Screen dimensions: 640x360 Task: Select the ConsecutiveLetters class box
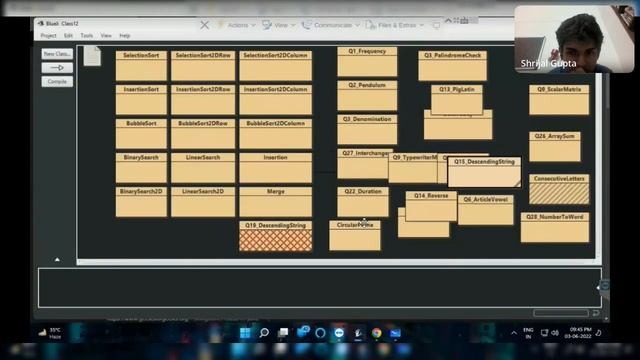(559, 189)
